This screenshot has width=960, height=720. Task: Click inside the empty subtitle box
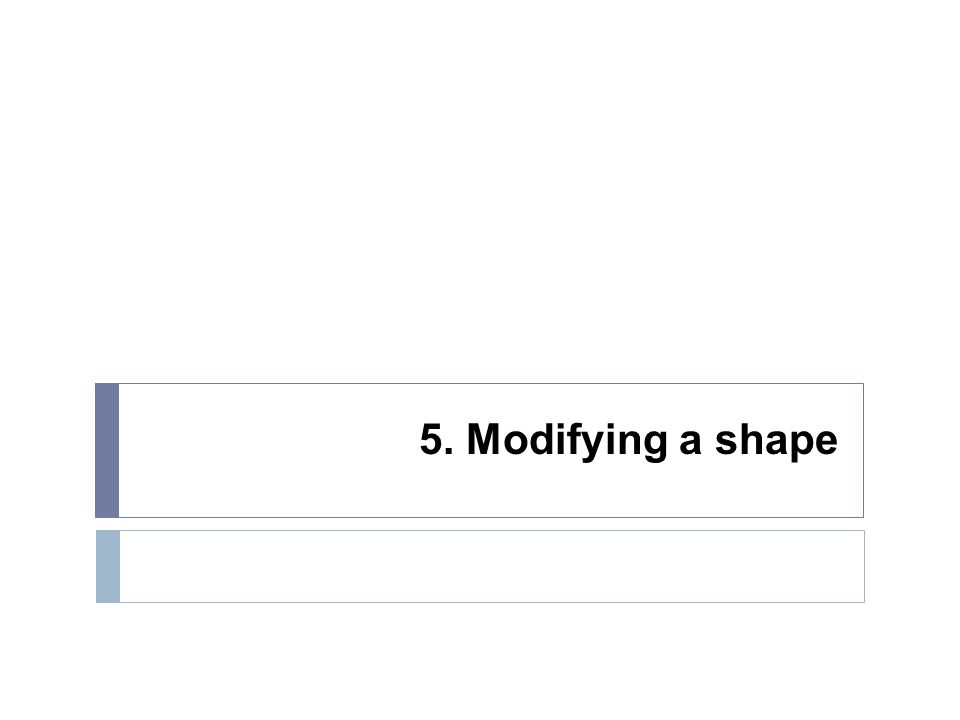click(x=492, y=566)
